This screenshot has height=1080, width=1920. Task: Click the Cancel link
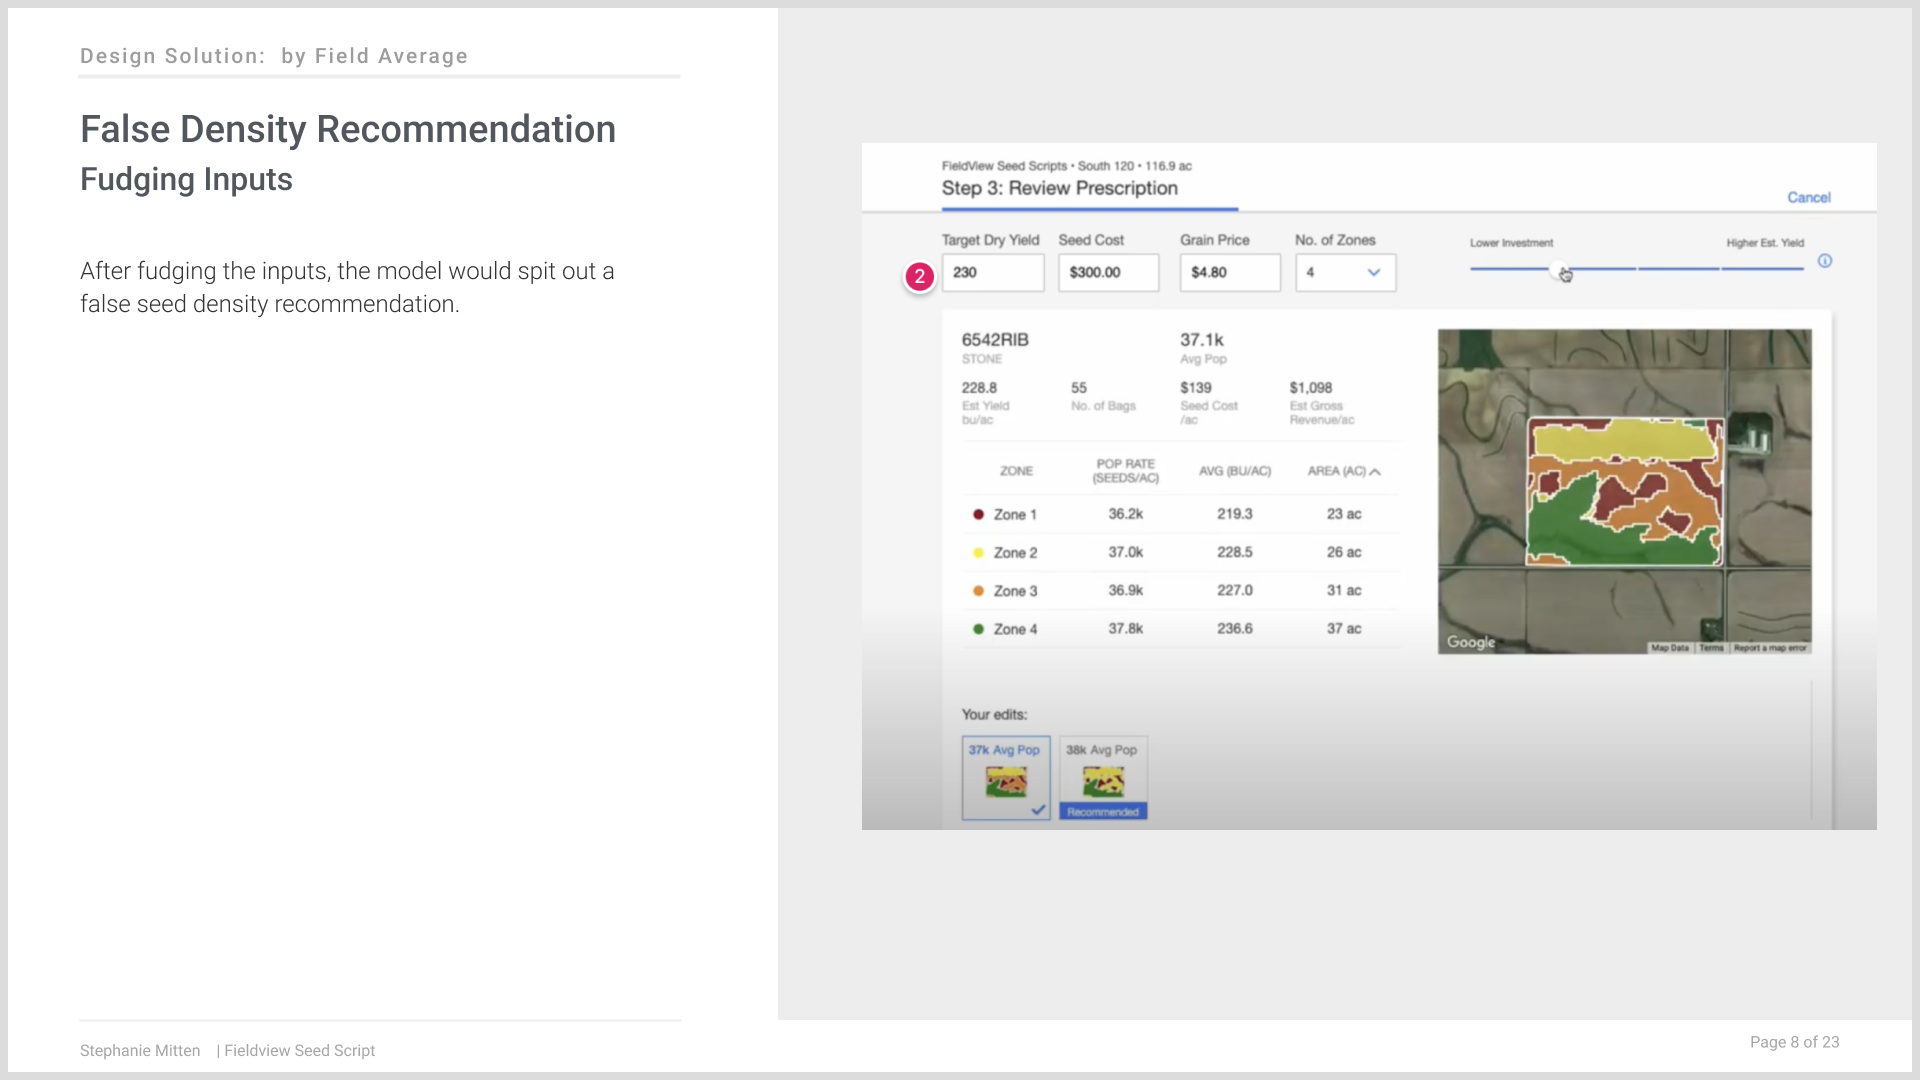click(x=1808, y=197)
